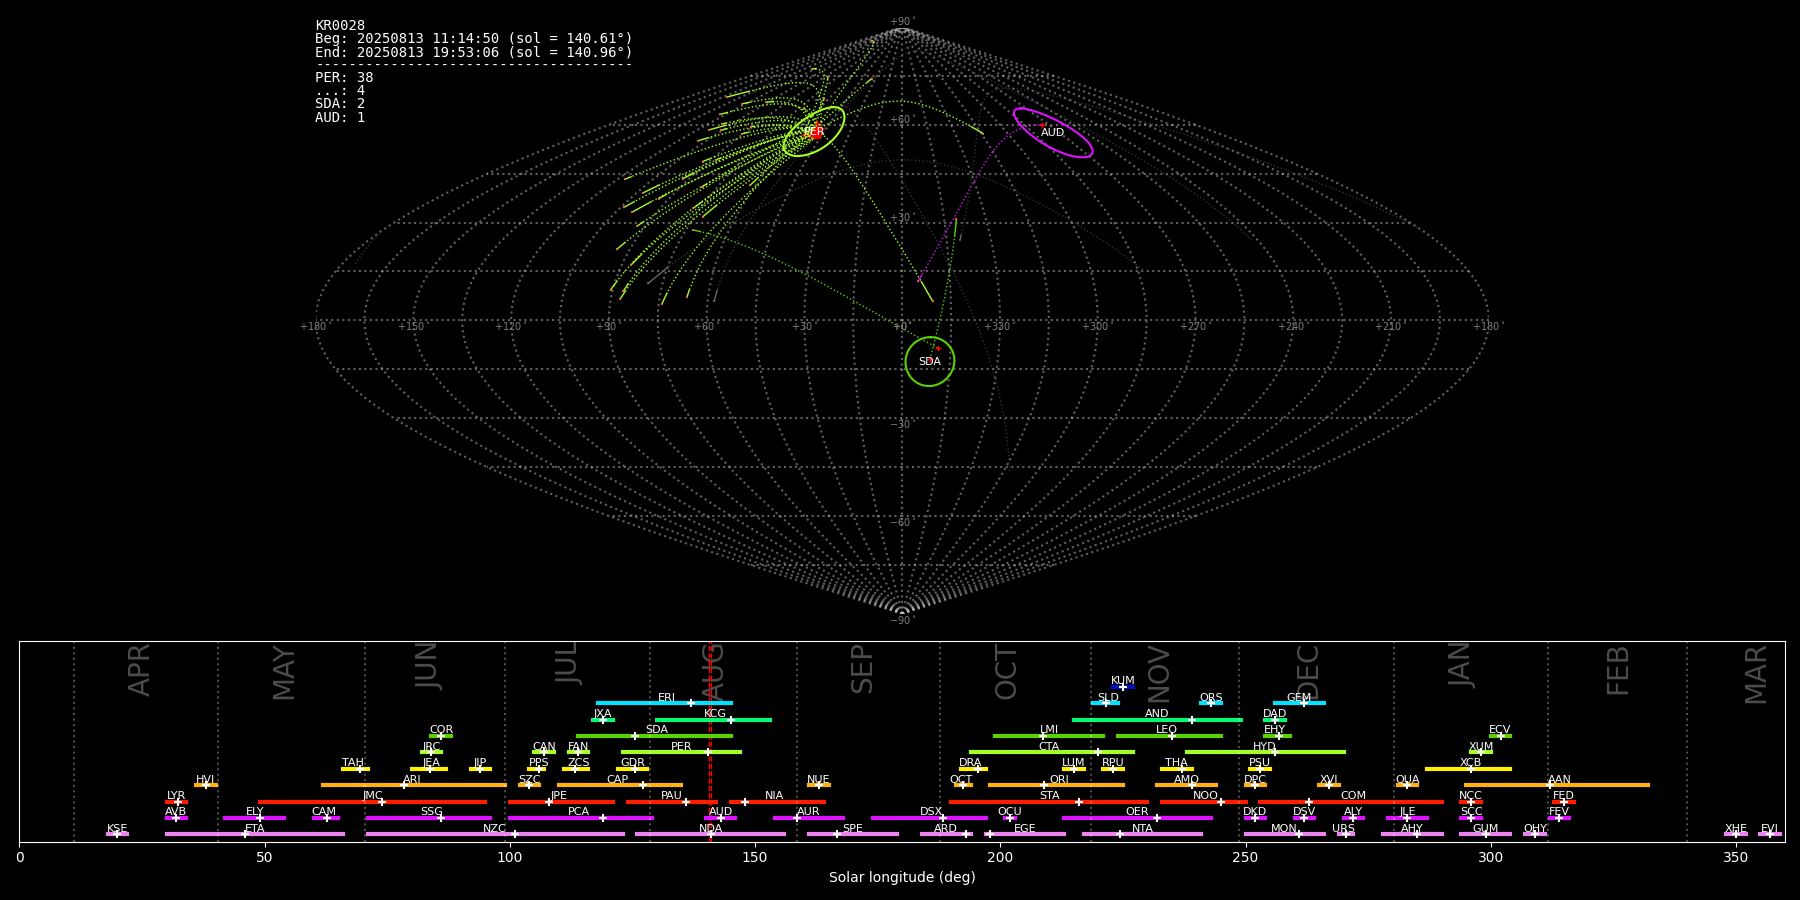
Task: Click the CAP shower label in timeline
Action: 618,780
